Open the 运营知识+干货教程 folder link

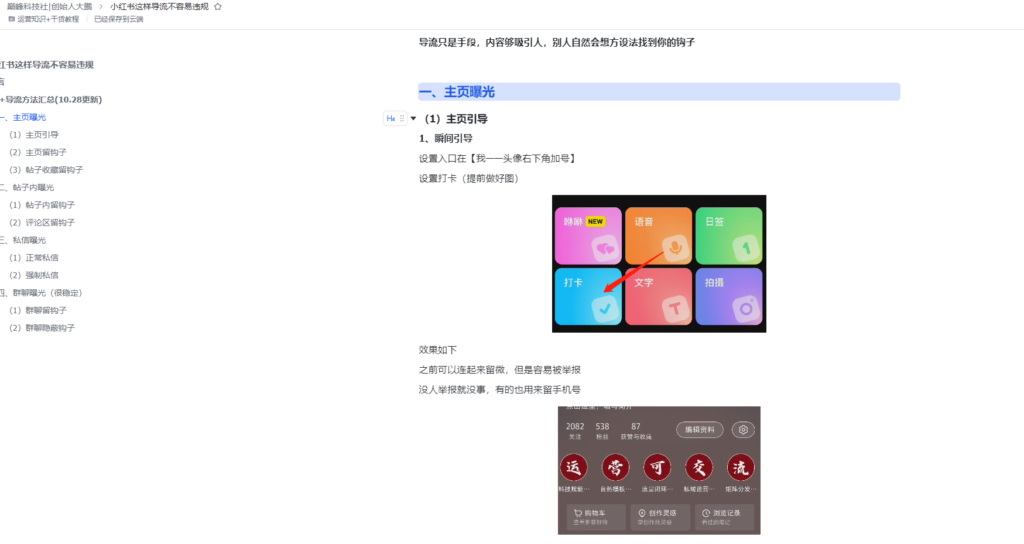click(x=44, y=19)
